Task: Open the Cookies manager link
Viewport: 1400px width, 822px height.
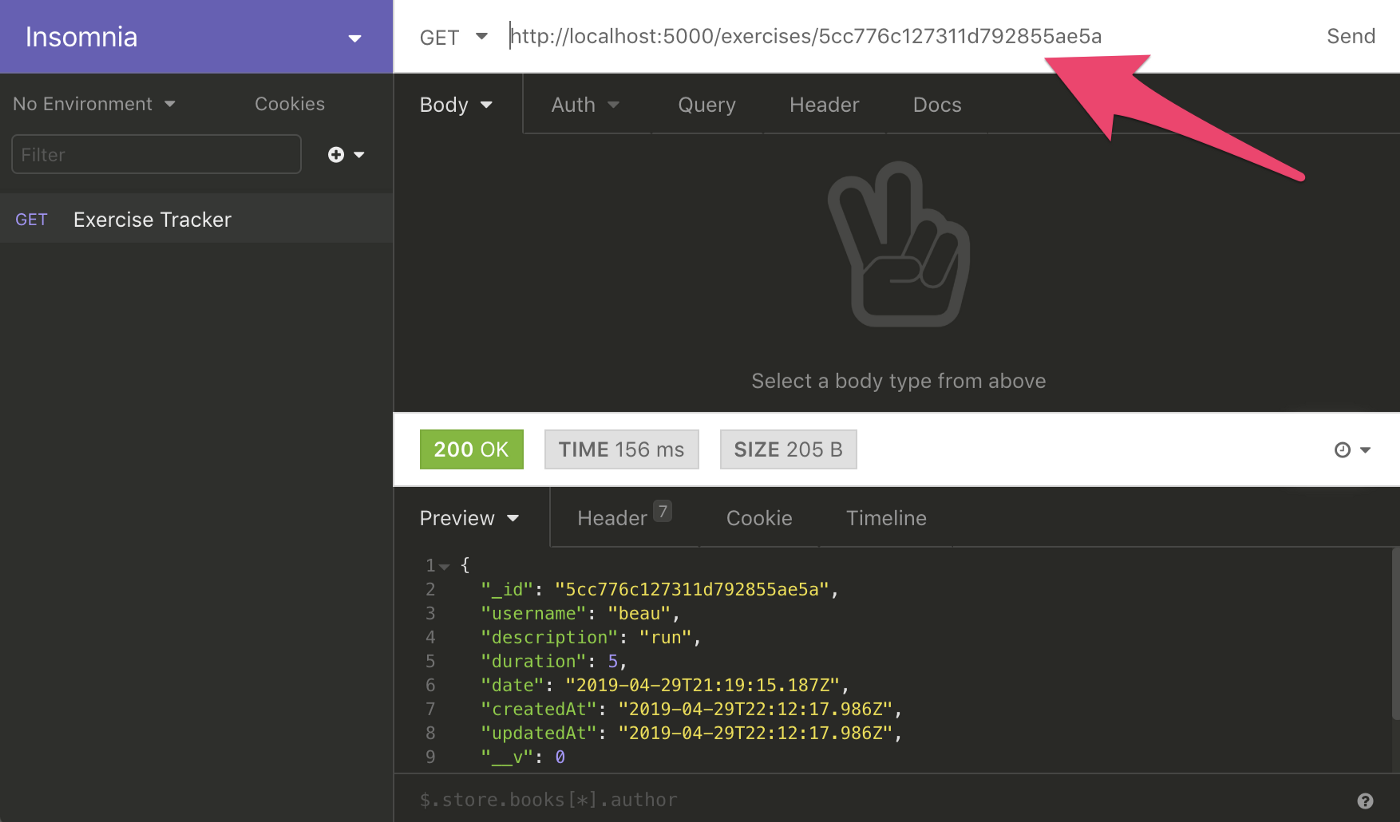Action: tap(290, 104)
